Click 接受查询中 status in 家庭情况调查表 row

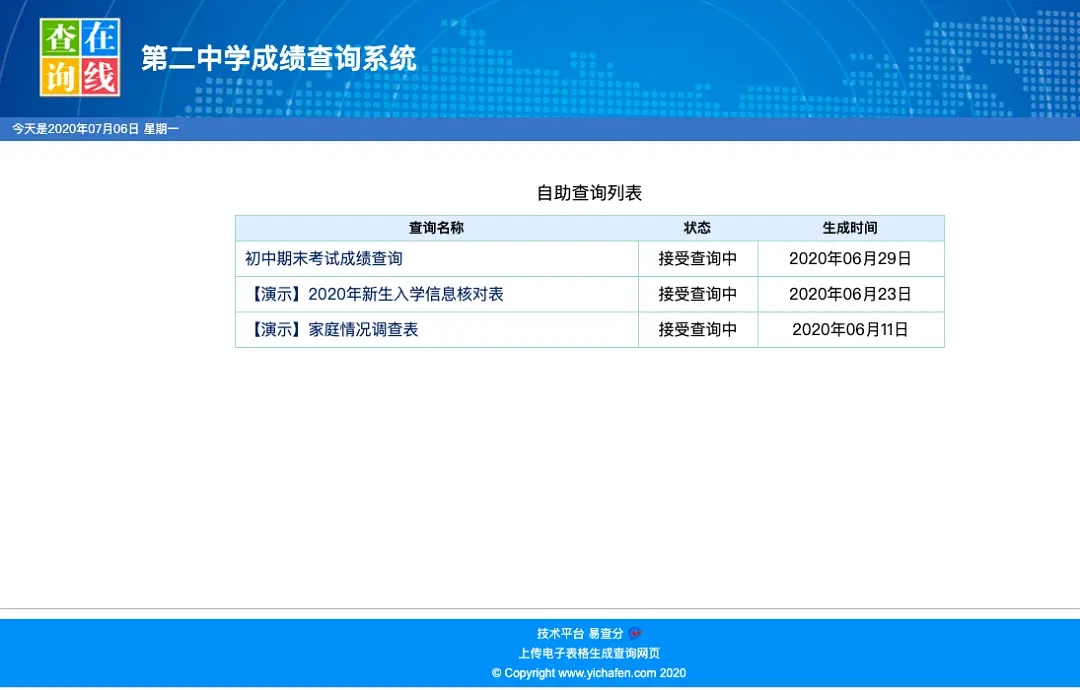(x=698, y=330)
